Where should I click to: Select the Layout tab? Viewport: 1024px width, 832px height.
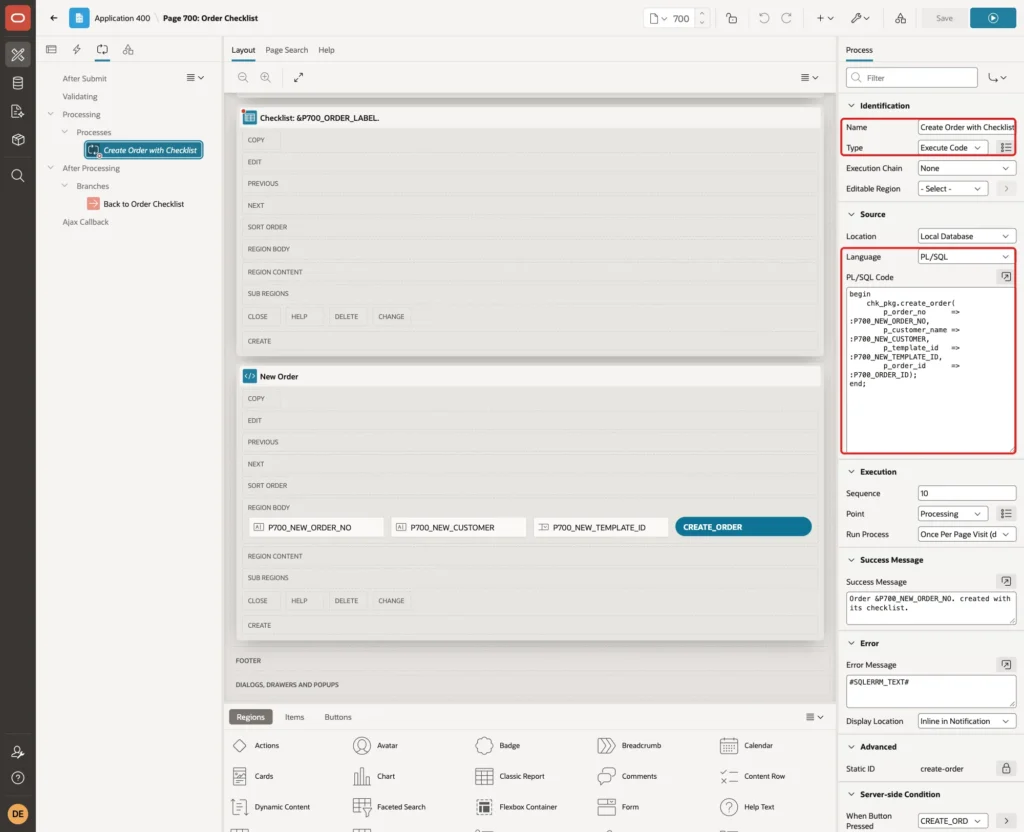pyautogui.click(x=243, y=50)
